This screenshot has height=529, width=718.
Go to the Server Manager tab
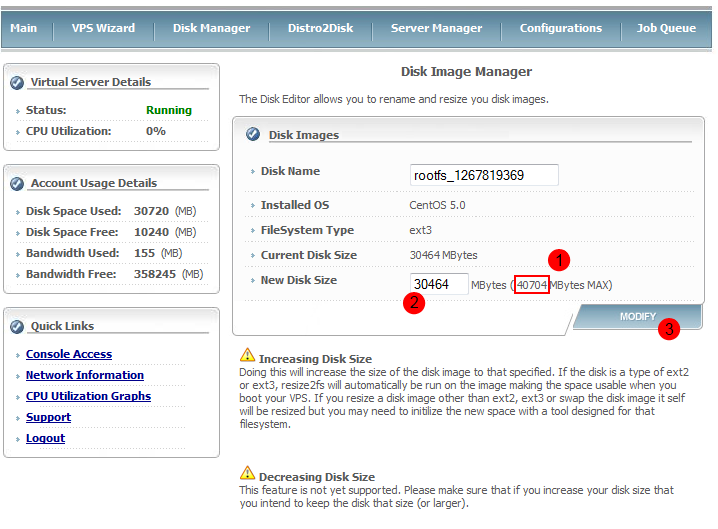coord(436,28)
